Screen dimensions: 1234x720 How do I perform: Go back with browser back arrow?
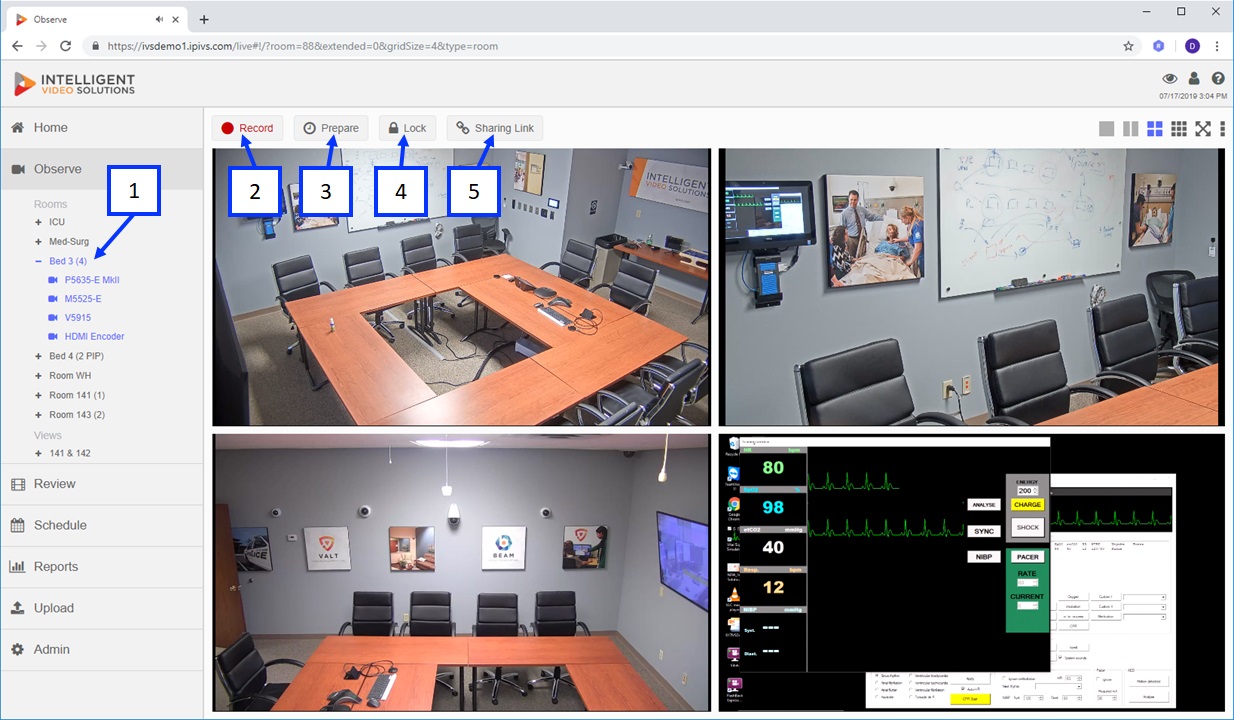[17, 46]
